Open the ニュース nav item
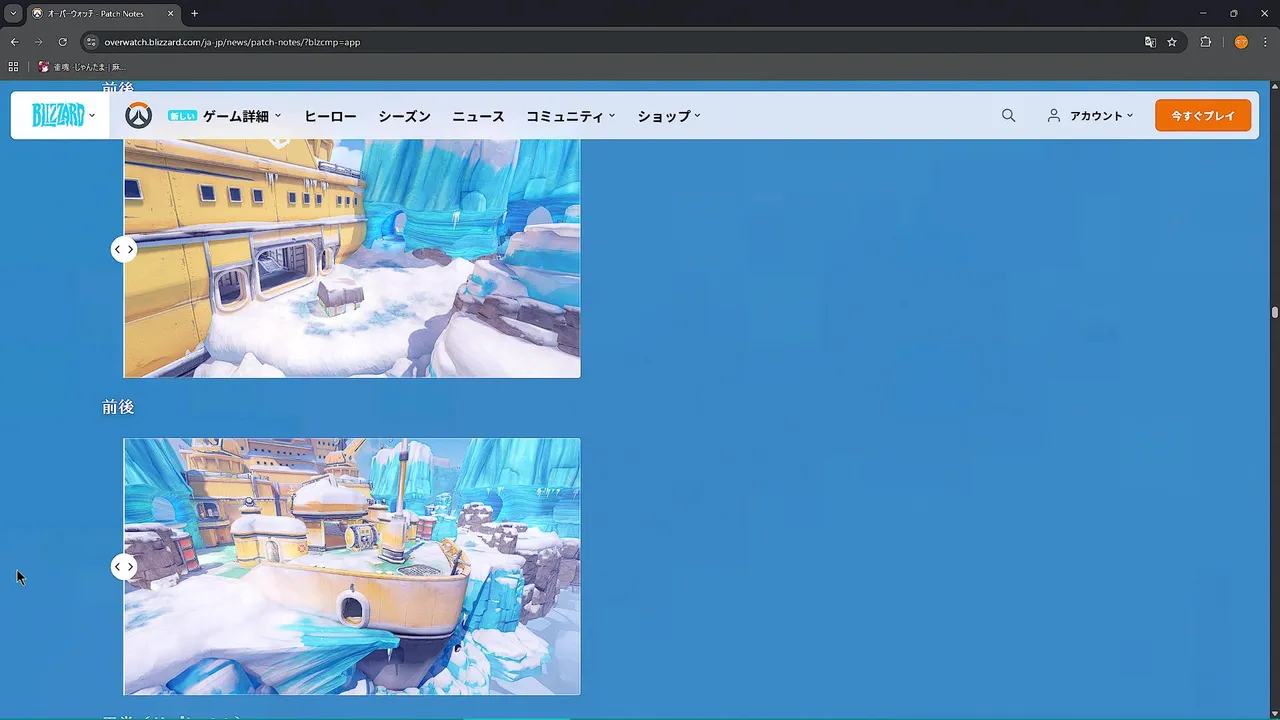 click(478, 116)
